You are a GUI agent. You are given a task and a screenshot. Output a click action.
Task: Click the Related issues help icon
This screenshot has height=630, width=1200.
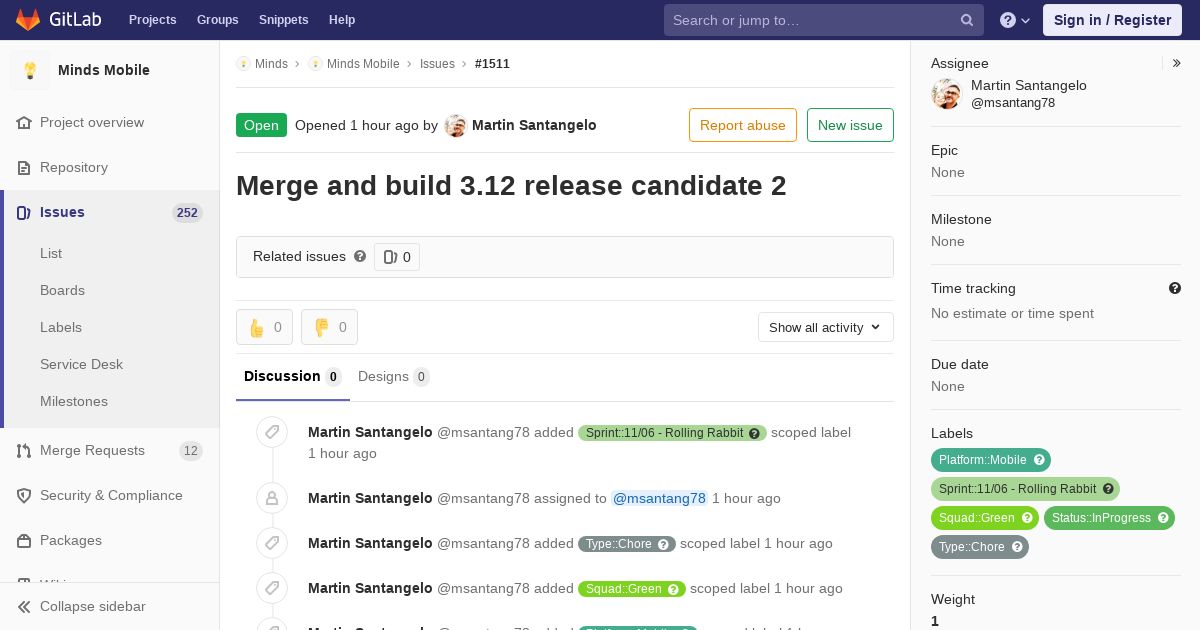tap(360, 256)
